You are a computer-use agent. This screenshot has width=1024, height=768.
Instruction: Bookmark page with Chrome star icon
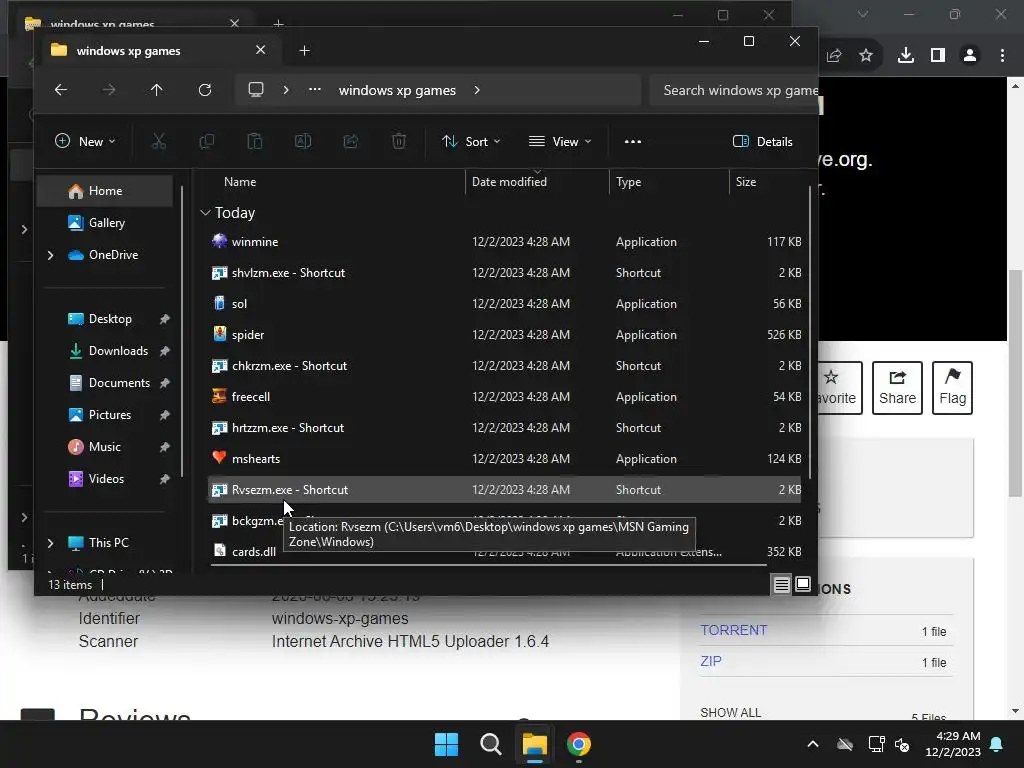pyautogui.click(x=866, y=56)
